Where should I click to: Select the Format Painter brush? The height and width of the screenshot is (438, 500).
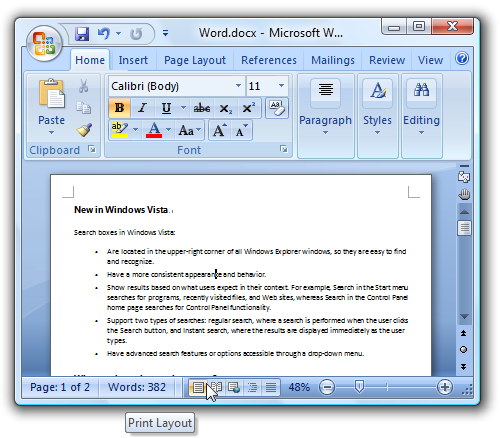pos(84,130)
